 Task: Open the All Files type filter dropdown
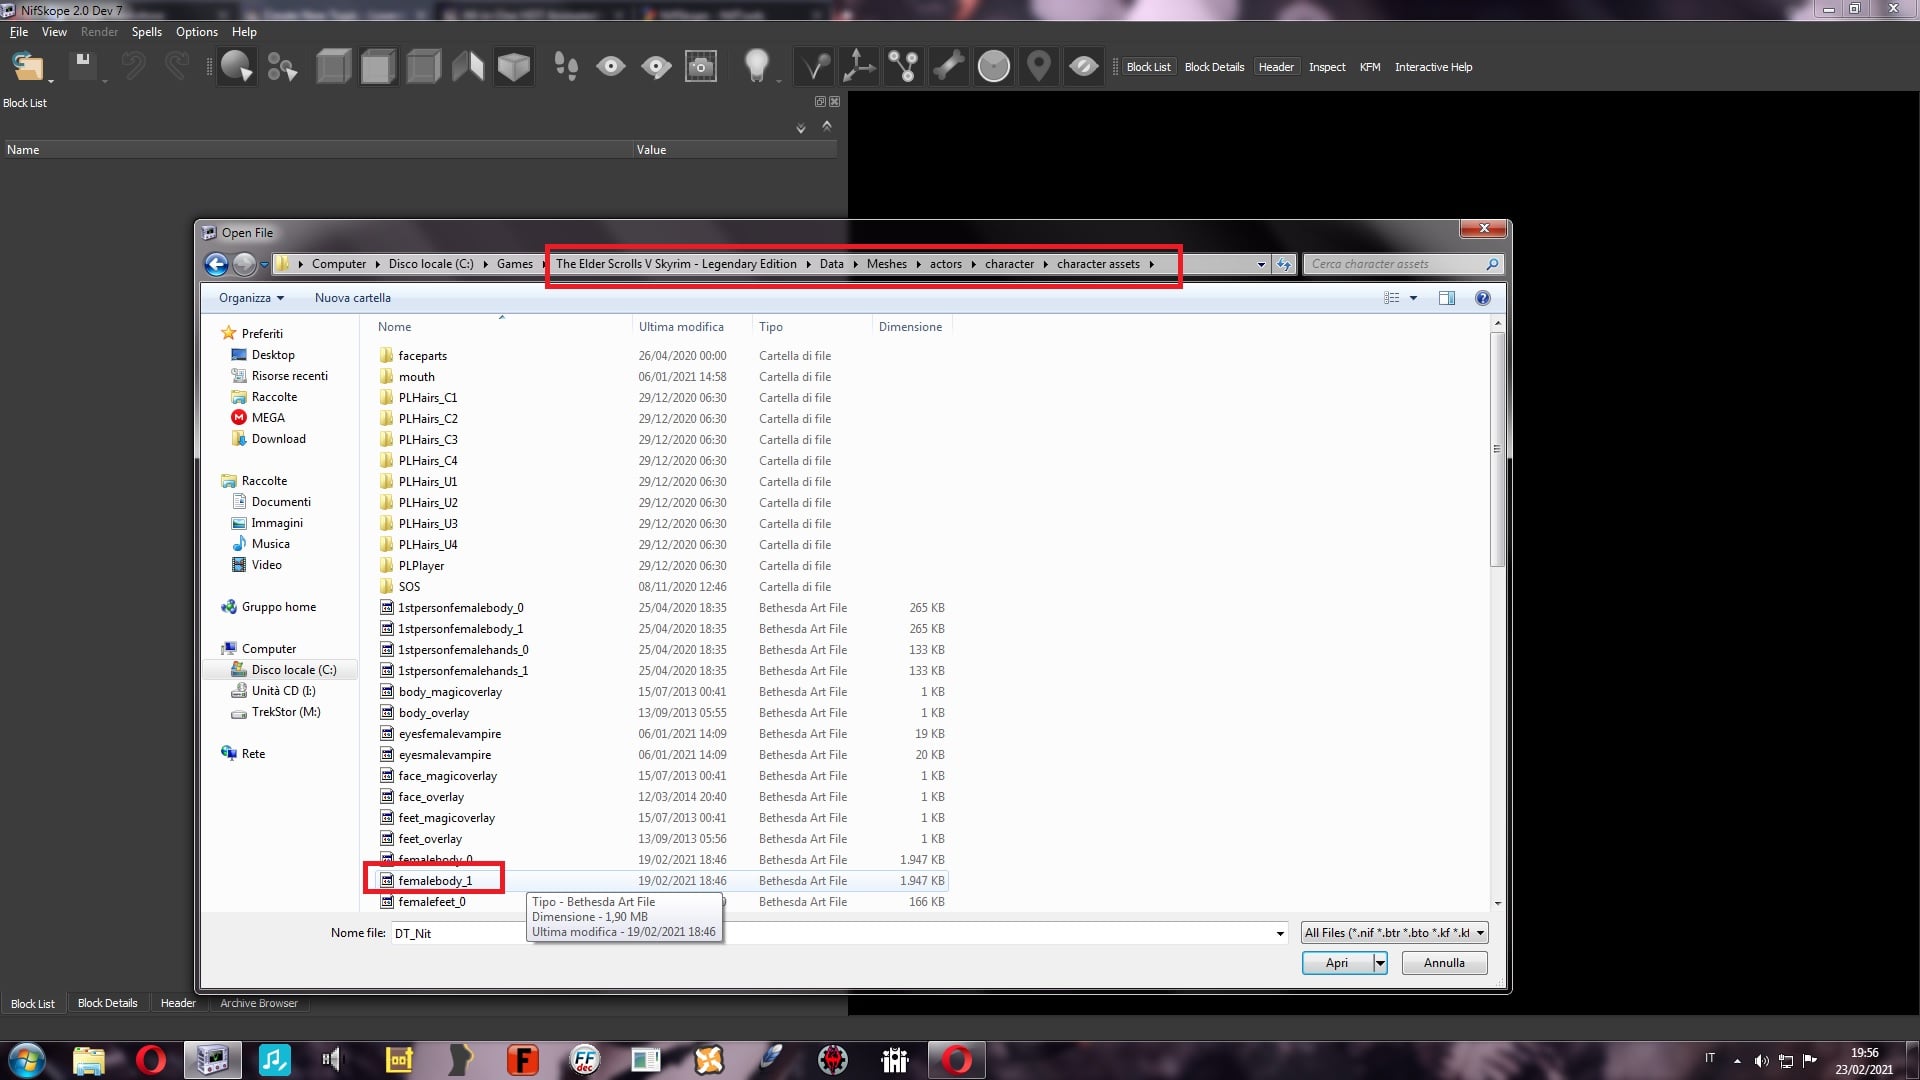click(1394, 933)
